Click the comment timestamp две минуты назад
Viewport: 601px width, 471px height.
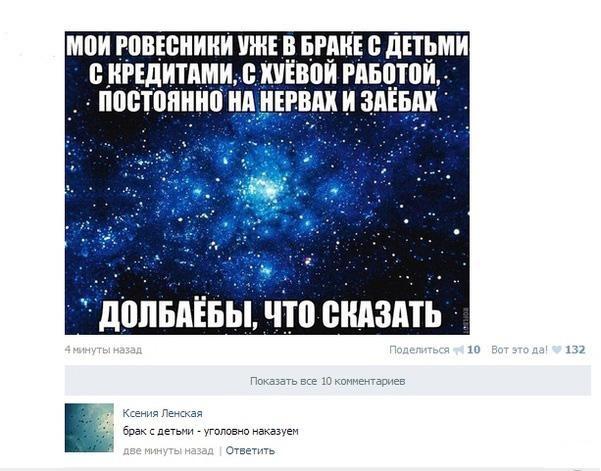[x=168, y=450]
